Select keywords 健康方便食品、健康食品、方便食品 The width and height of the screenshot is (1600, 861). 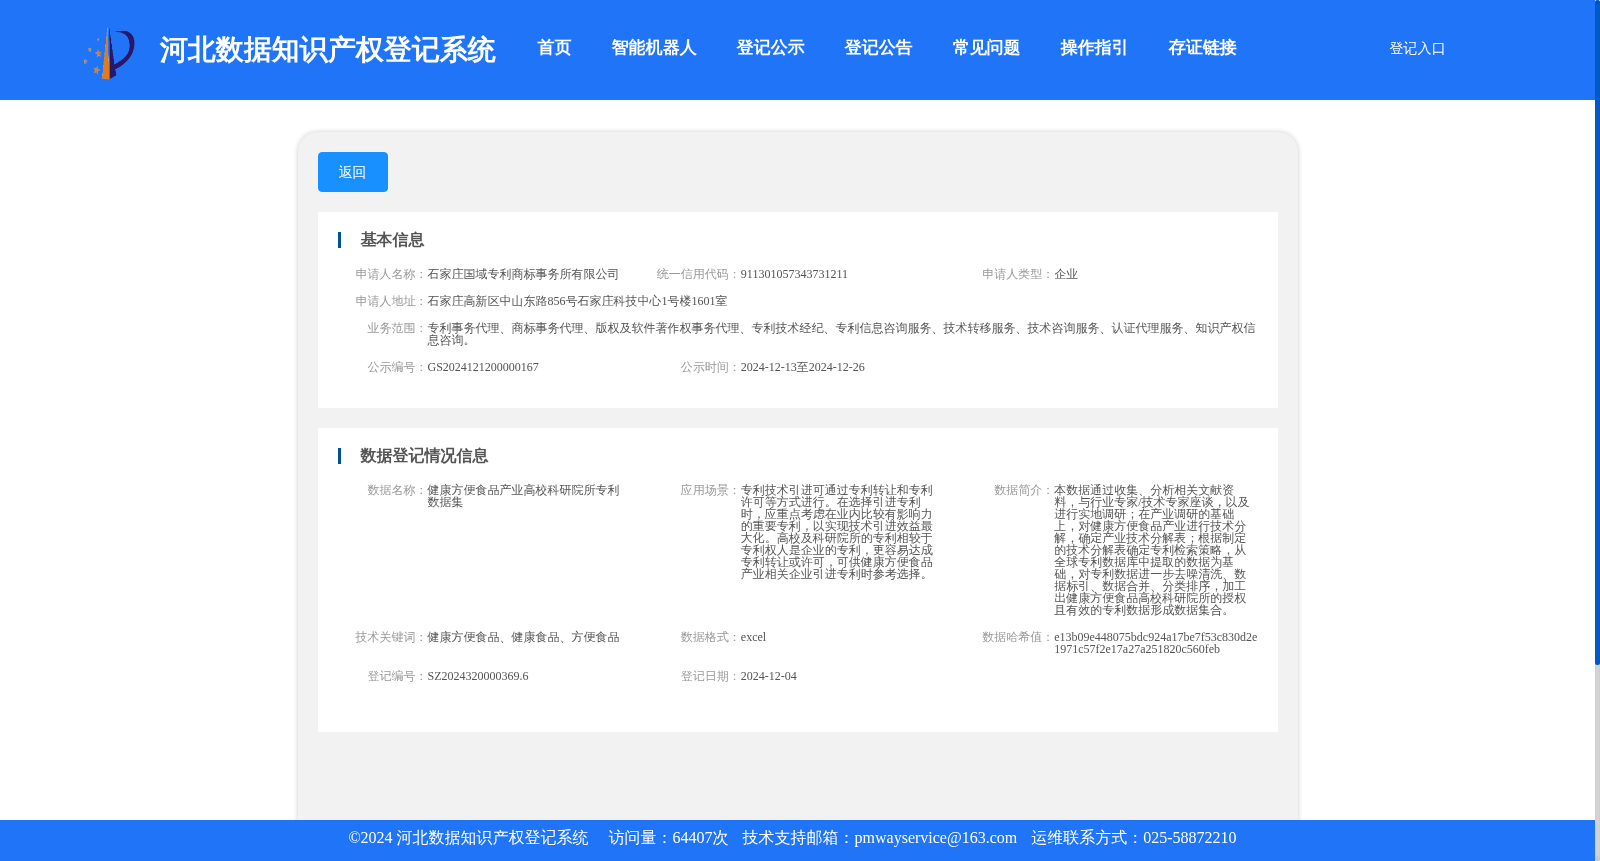pyautogui.click(x=523, y=637)
